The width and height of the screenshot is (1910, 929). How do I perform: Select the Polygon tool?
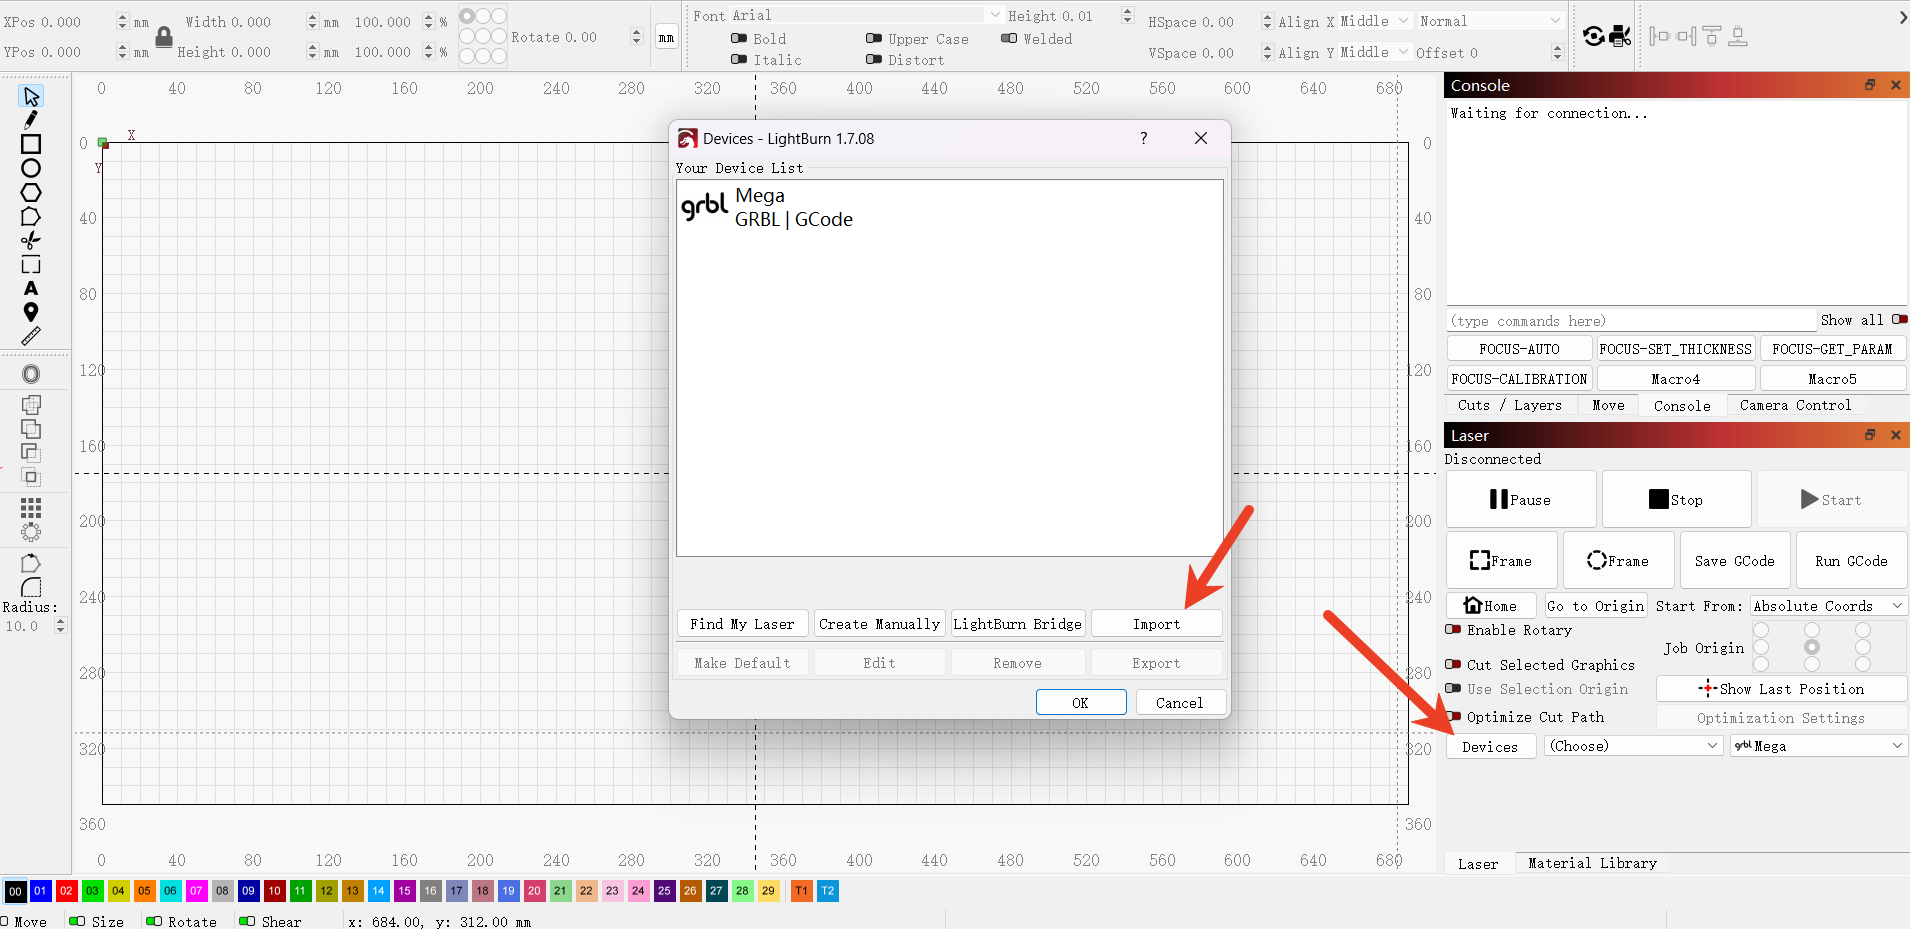(x=31, y=192)
